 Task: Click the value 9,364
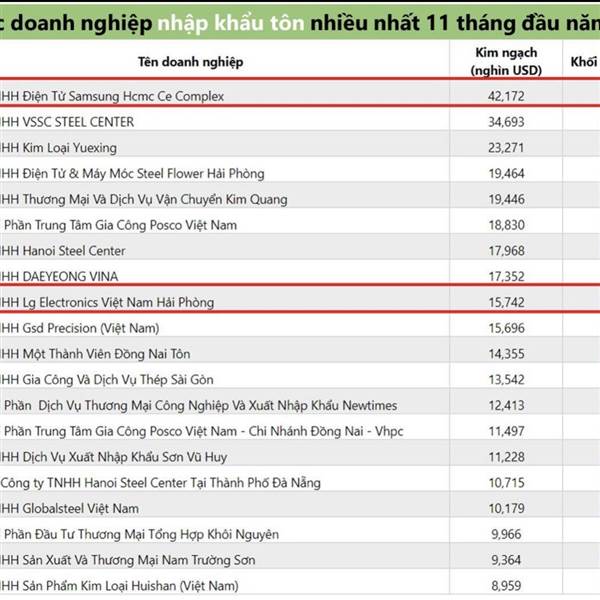[506, 560]
